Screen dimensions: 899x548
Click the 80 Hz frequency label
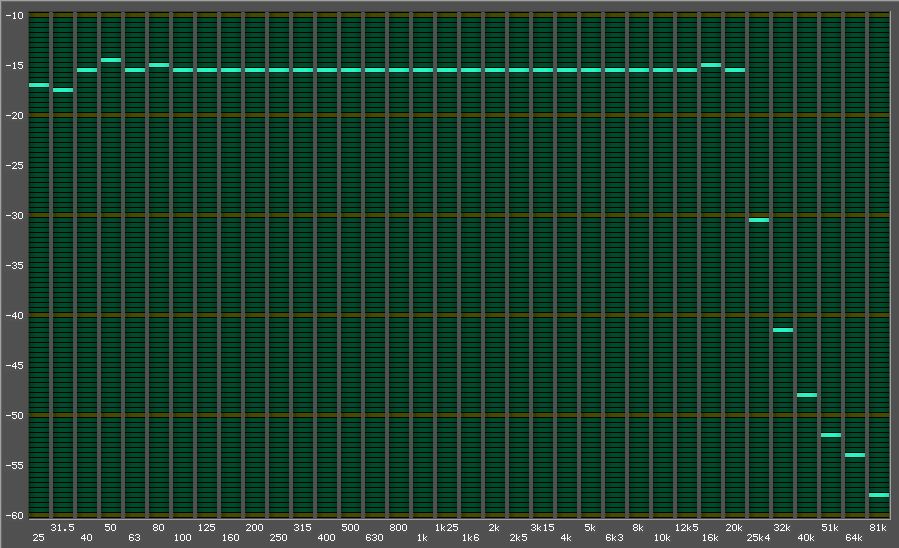158,527
